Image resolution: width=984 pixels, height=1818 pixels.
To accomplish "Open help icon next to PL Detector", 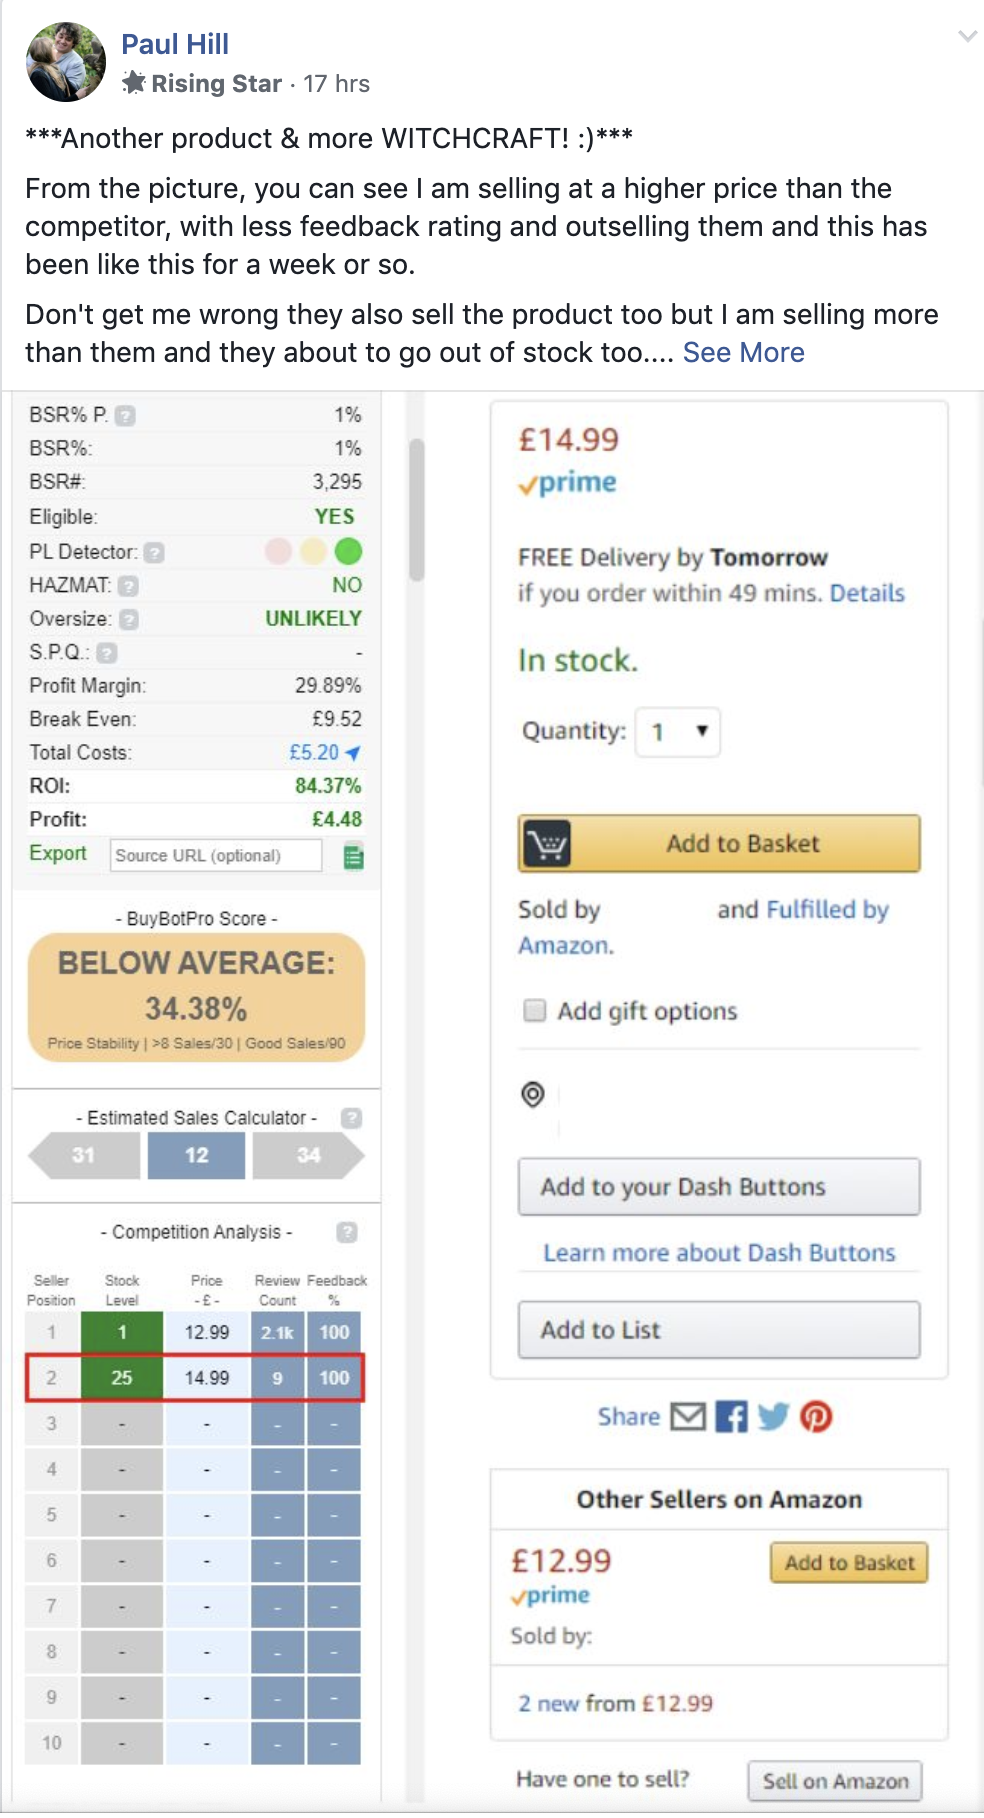I will click(x=154, y=552).
